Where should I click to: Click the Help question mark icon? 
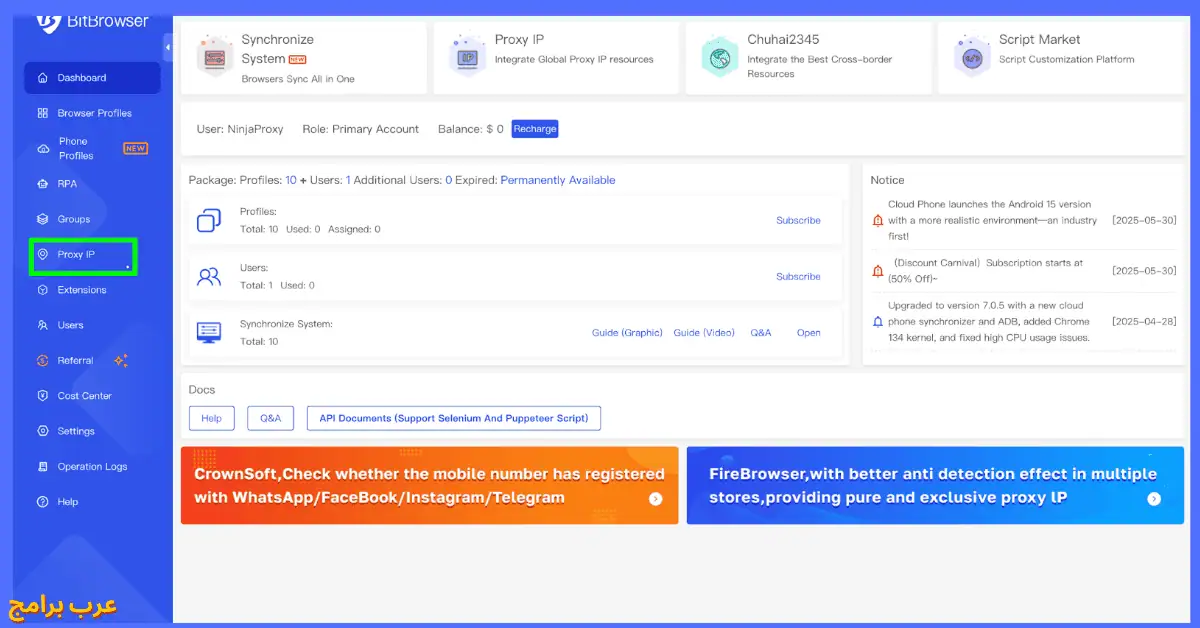point(42,502)
